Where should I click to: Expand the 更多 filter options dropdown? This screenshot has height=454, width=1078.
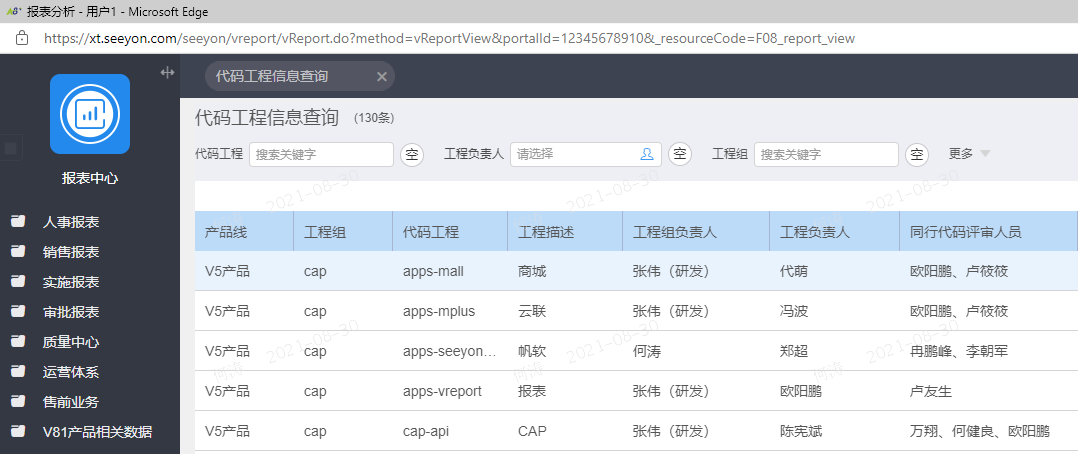969,154
